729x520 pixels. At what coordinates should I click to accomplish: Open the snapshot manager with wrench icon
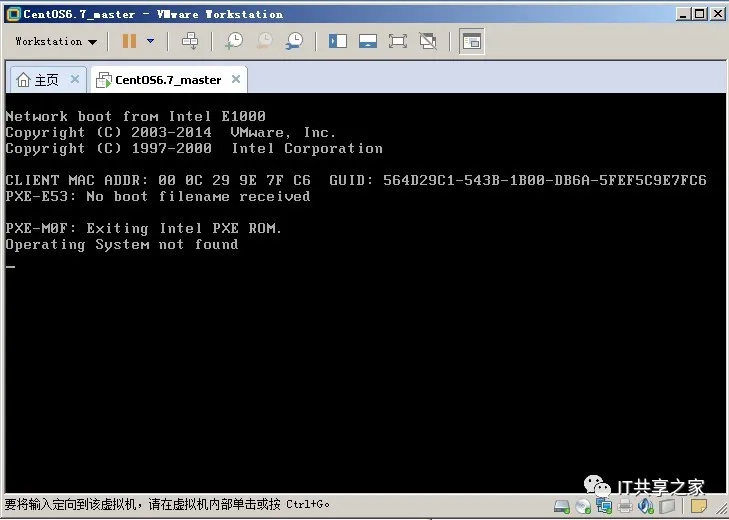click(294, 41)
